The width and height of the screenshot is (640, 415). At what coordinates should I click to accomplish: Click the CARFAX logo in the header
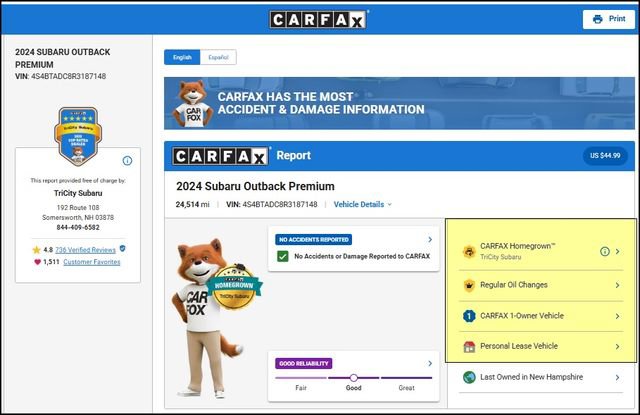click(318, 19)
